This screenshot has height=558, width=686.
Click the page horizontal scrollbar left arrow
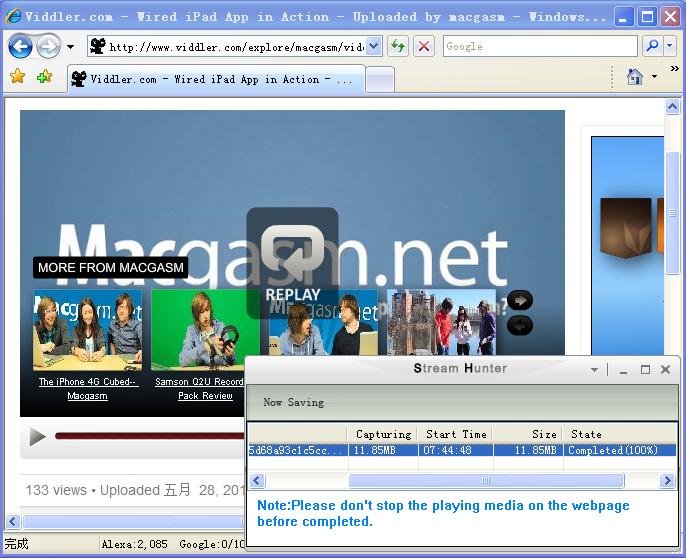(12, 522)
